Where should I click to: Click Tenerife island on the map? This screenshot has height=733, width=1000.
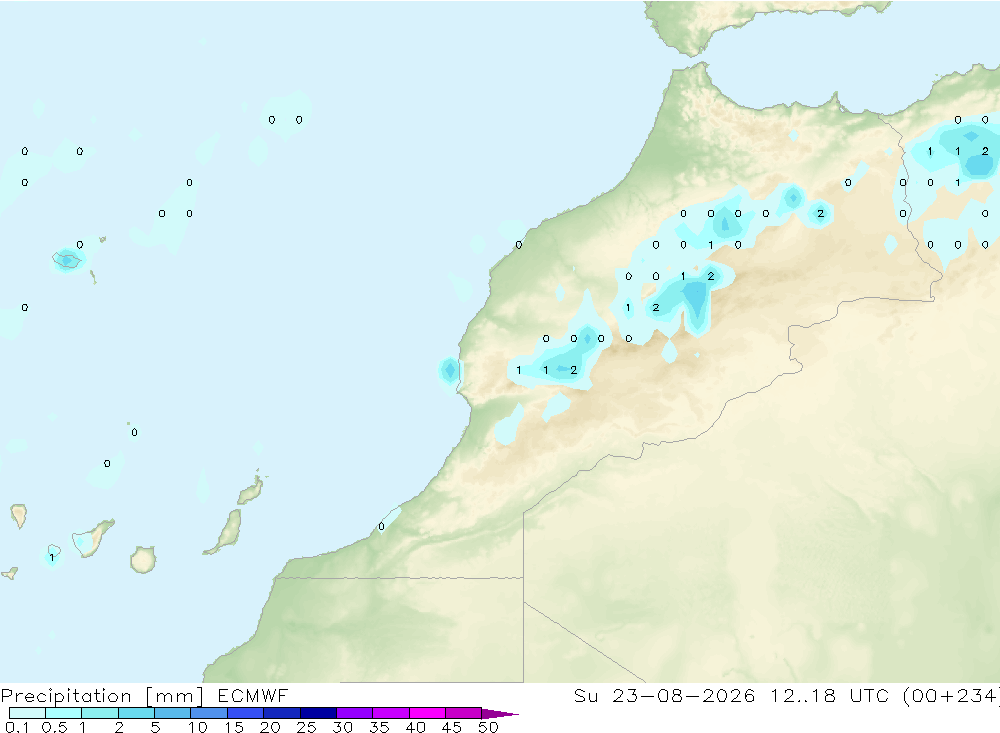point(92,538)
